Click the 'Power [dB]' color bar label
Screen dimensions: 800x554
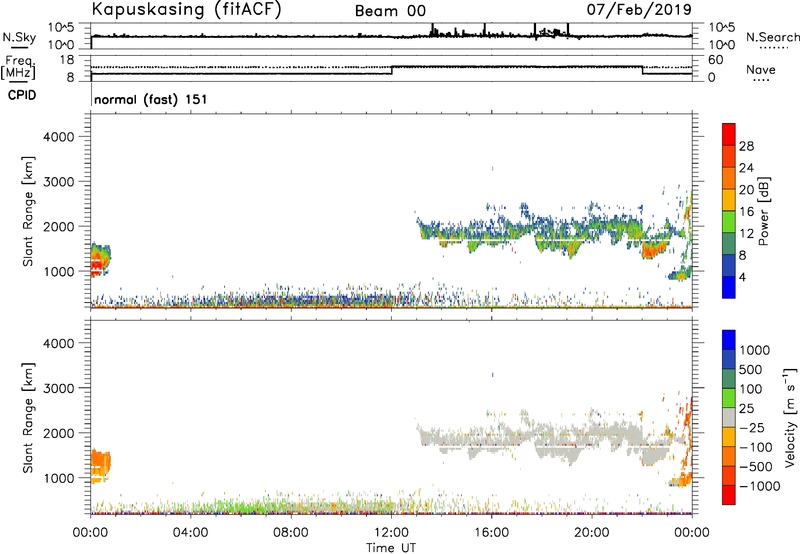(764, 211)
